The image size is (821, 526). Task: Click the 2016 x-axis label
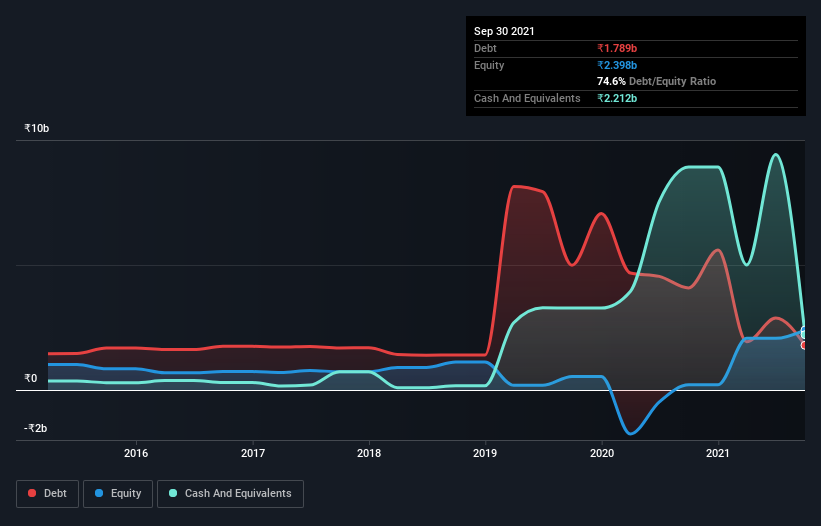[136, 453]
